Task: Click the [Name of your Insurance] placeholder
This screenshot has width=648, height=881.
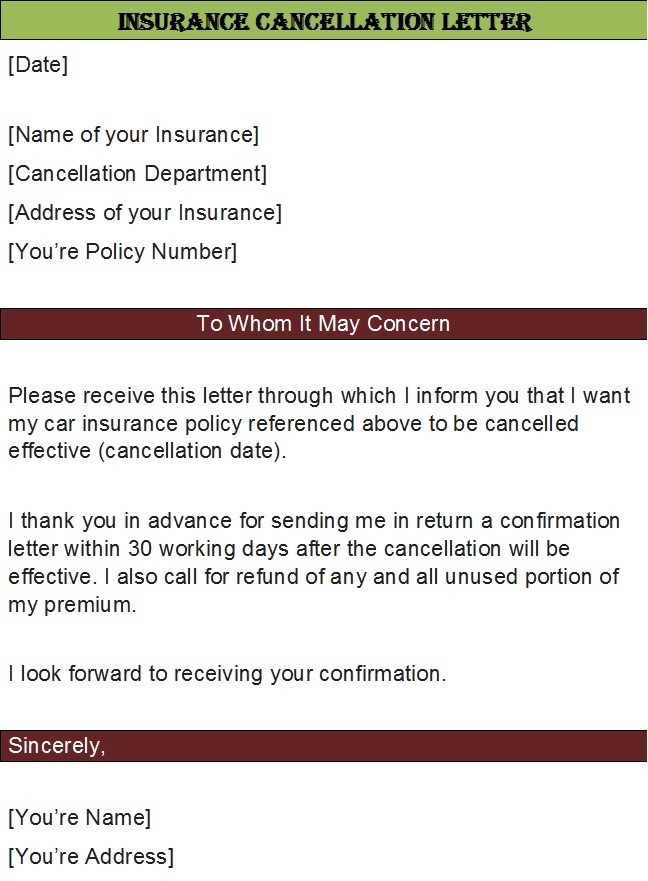Action: click(x=134, y=135)
